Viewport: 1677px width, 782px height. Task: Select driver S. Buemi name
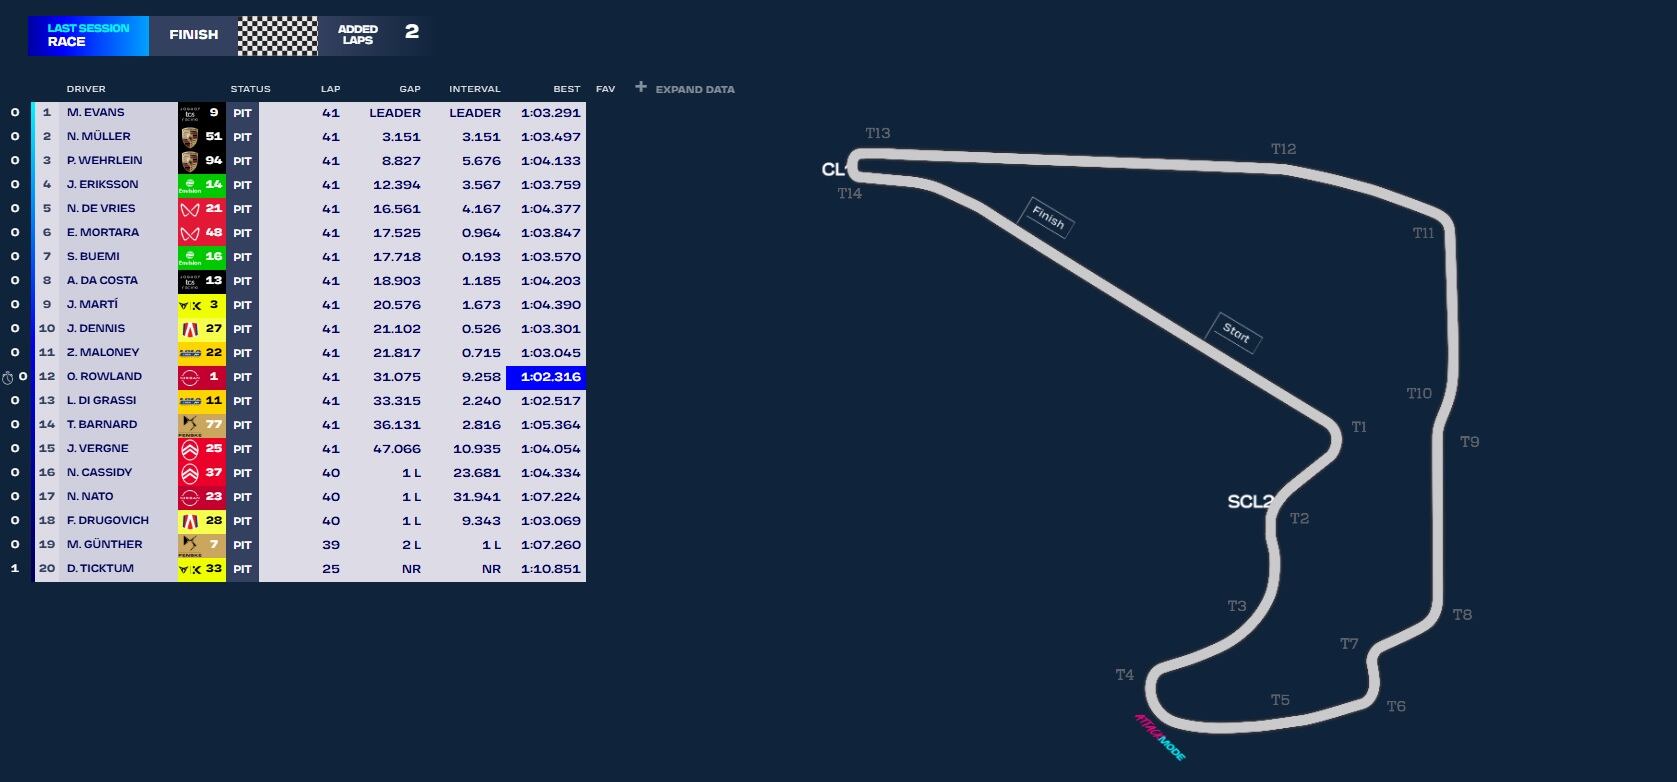click(93, 257)
